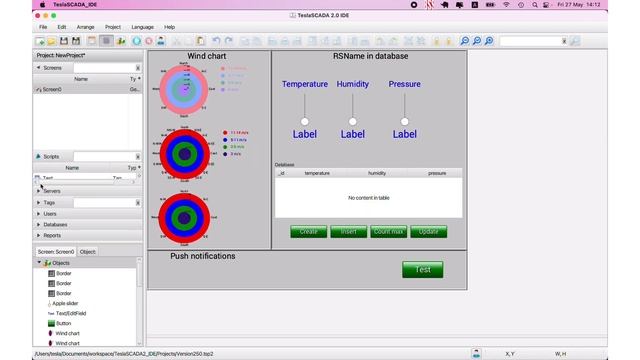Clear the Screens filter field with X
This screenshot has width=640, height=360.
point(138,68)
